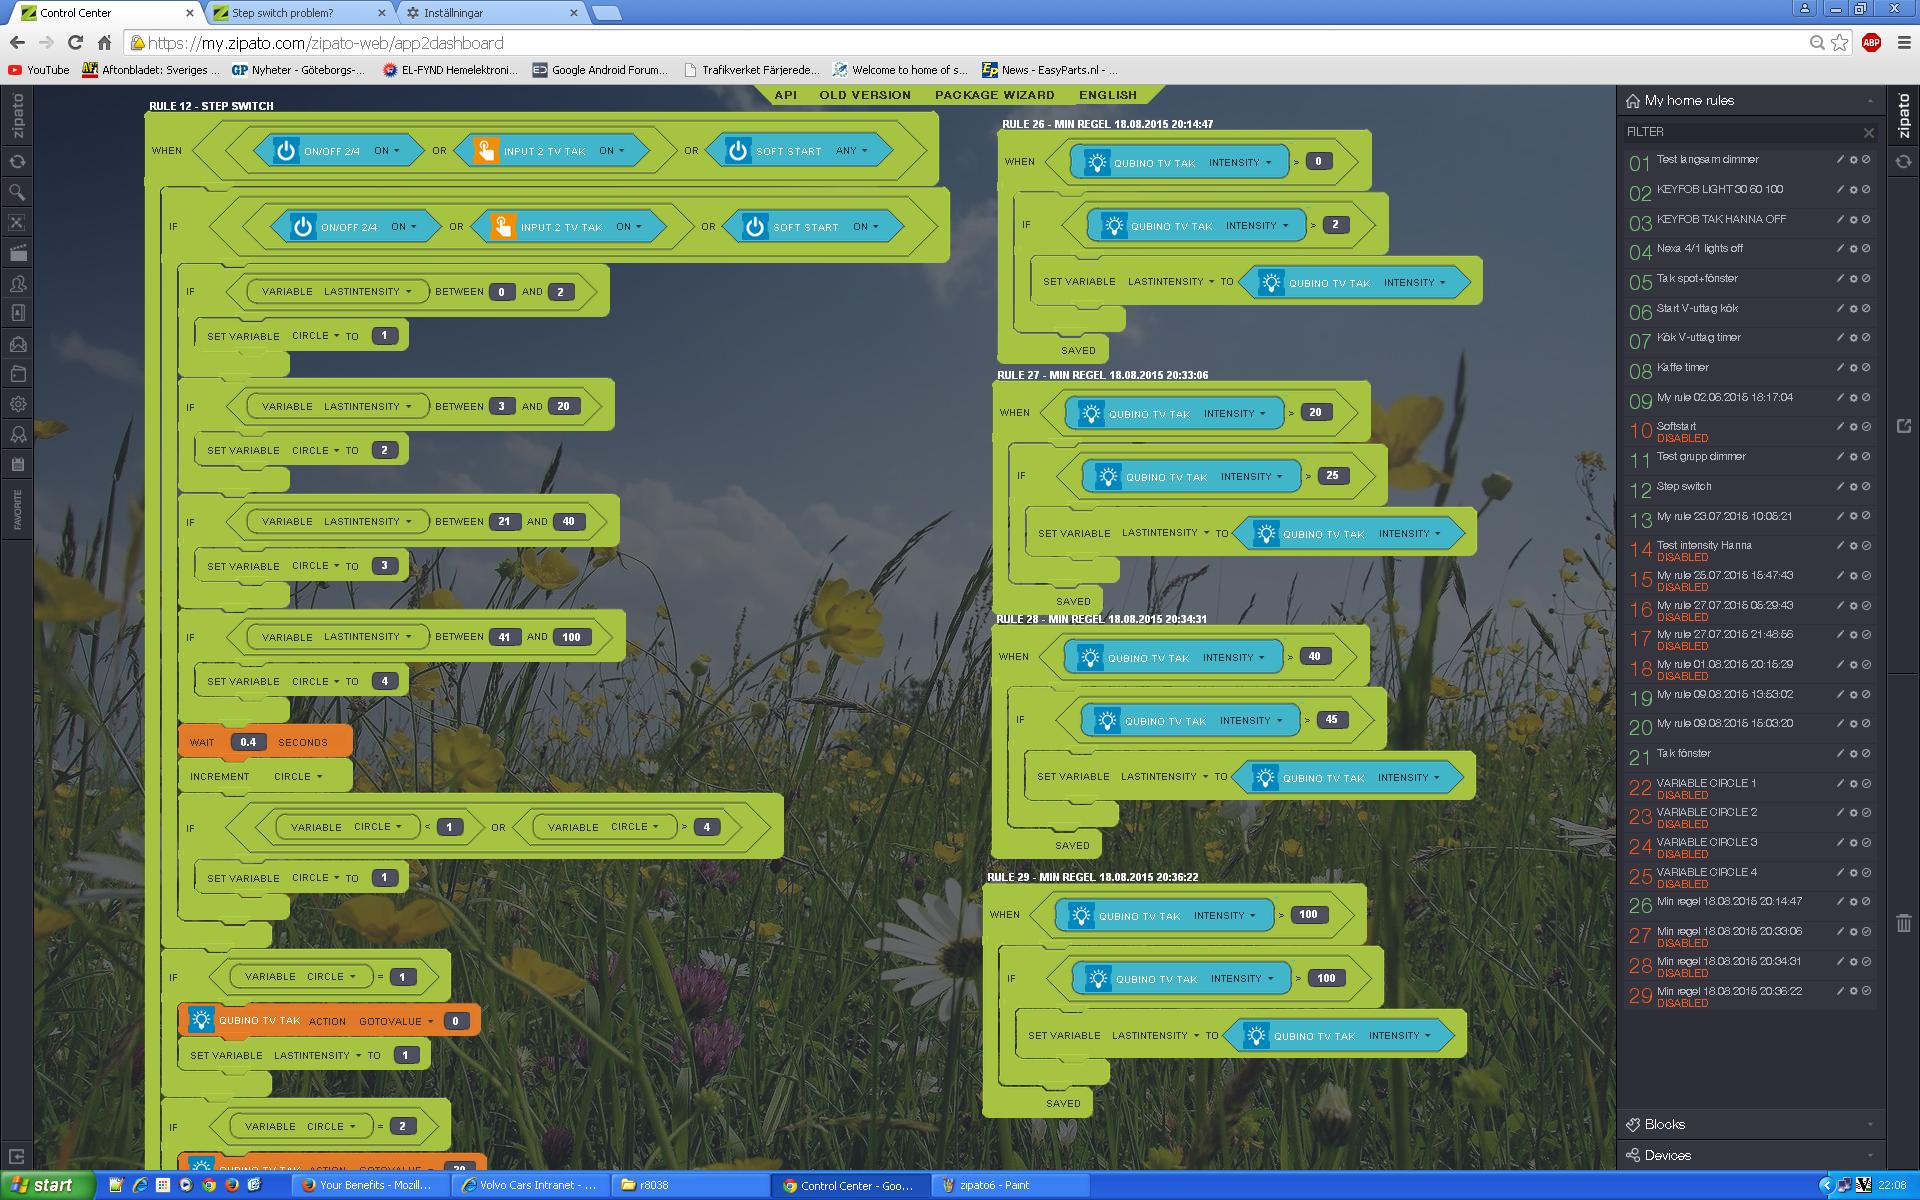Viewport: 1920px width, 1200px height.
Task: Open gear settings for Step switch rule
Action: click(x=1853, y=487)
